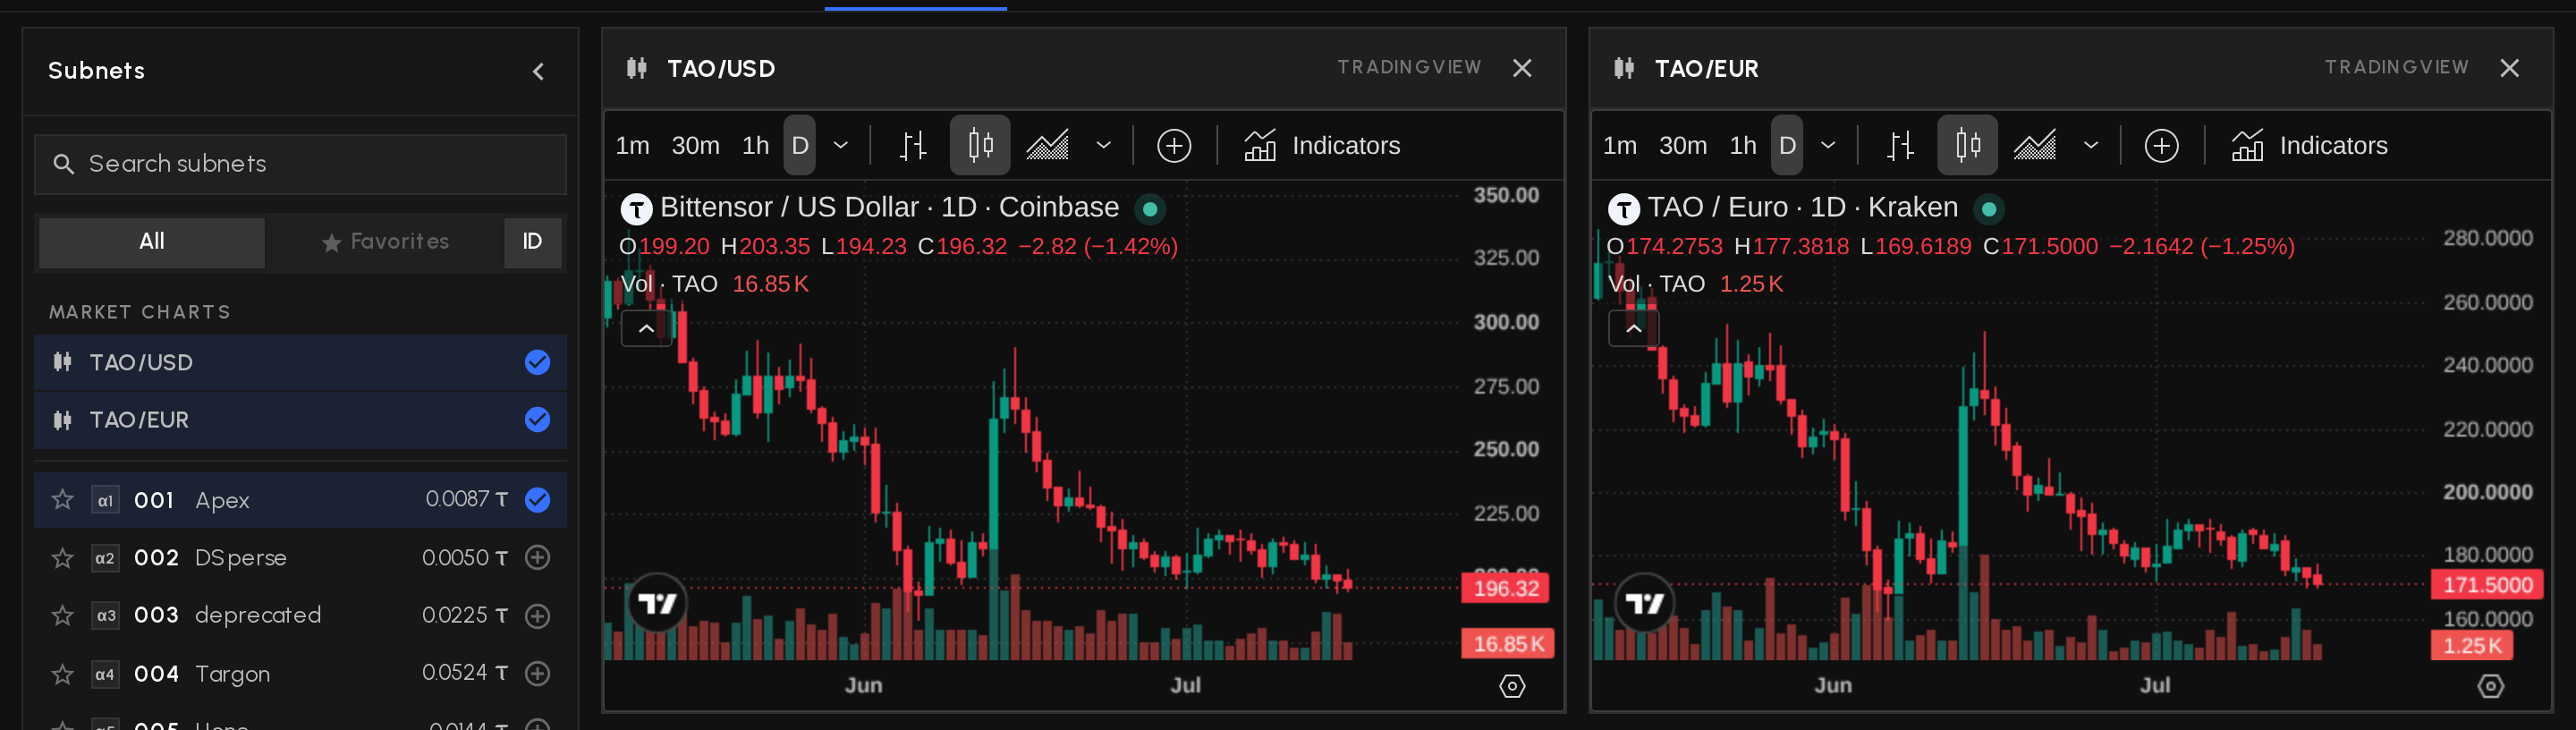Click the MARKET CHARTS heading
This screenshot has height=730, width=2576.
point(140,312)
